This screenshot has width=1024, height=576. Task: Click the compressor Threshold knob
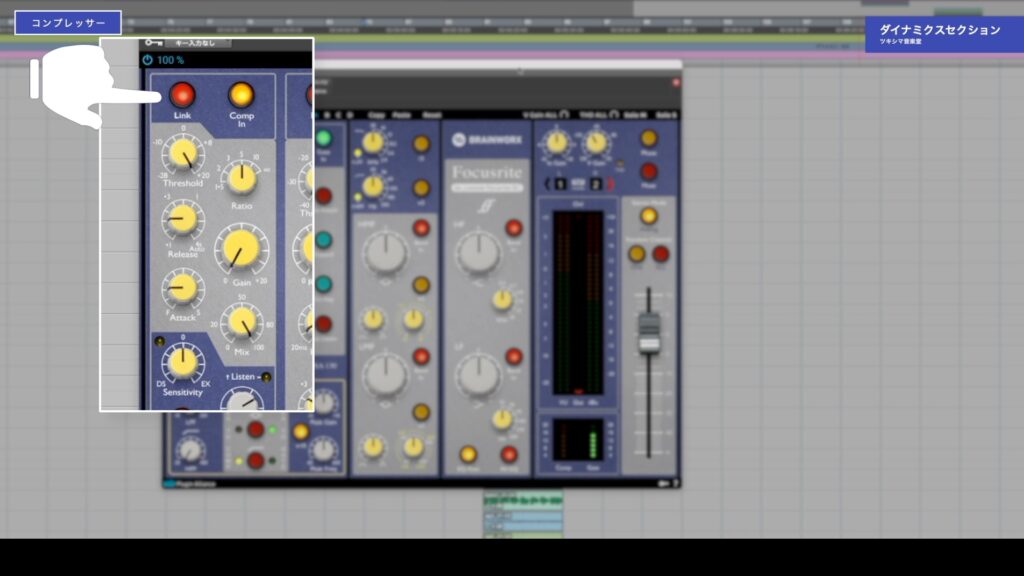[x=183, y=155]
